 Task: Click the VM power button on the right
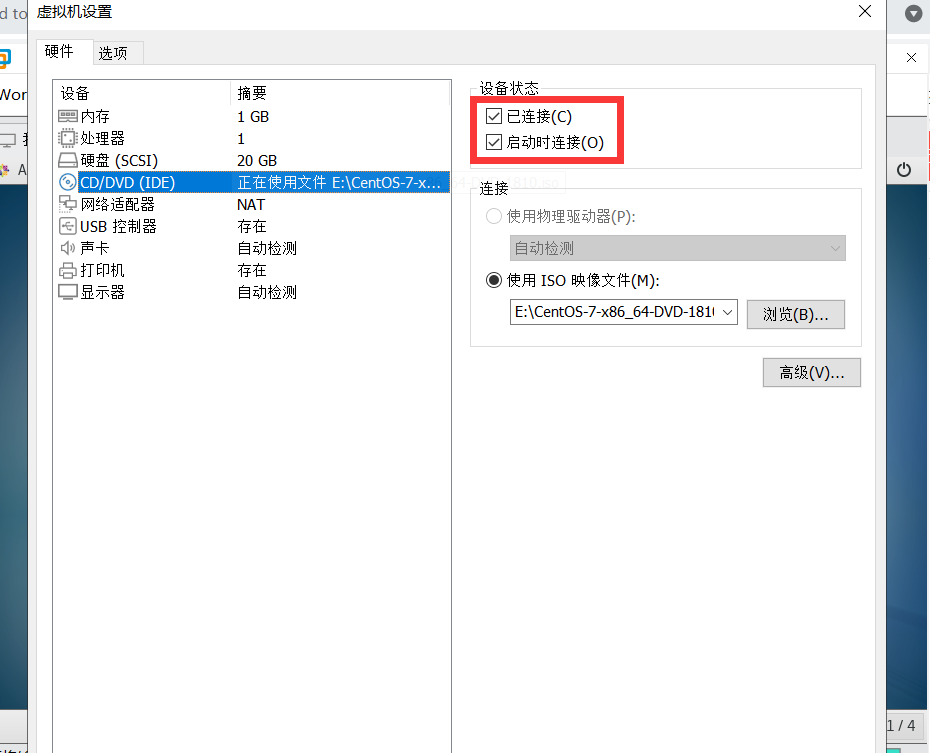pos(904,170)
